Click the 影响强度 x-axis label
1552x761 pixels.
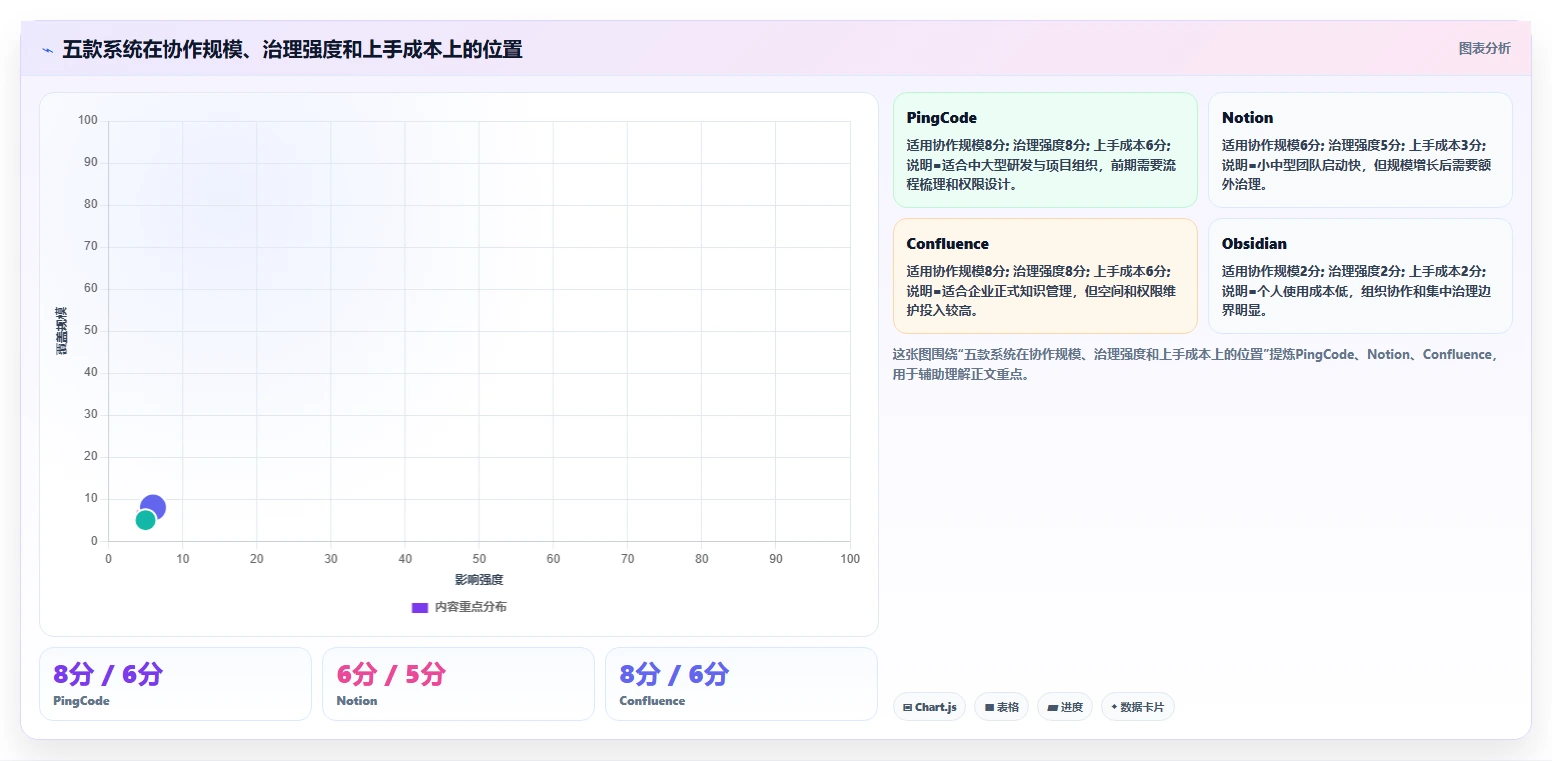pos(479,580)
